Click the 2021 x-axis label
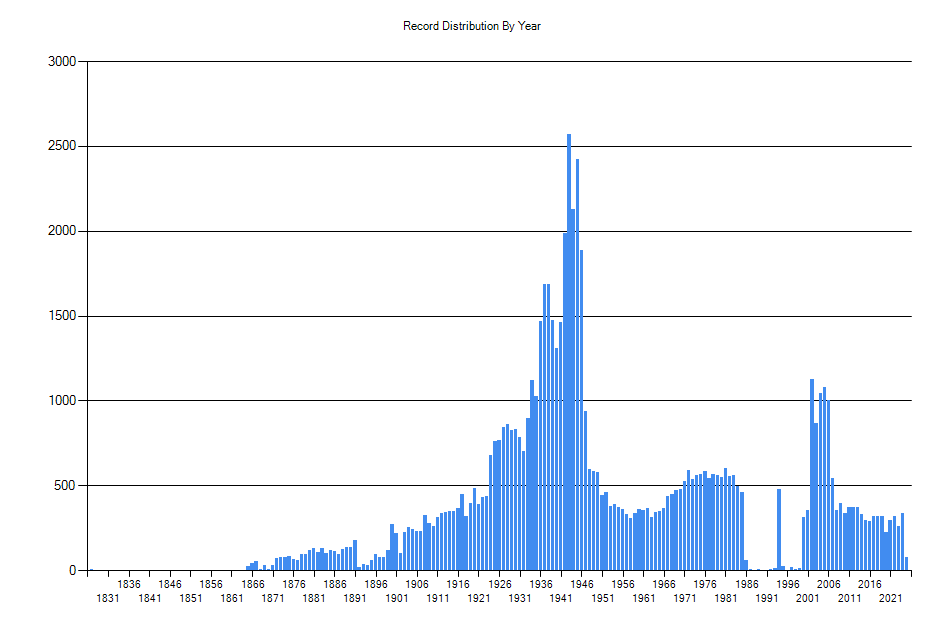945x630 pixels. tap(891, 598)
